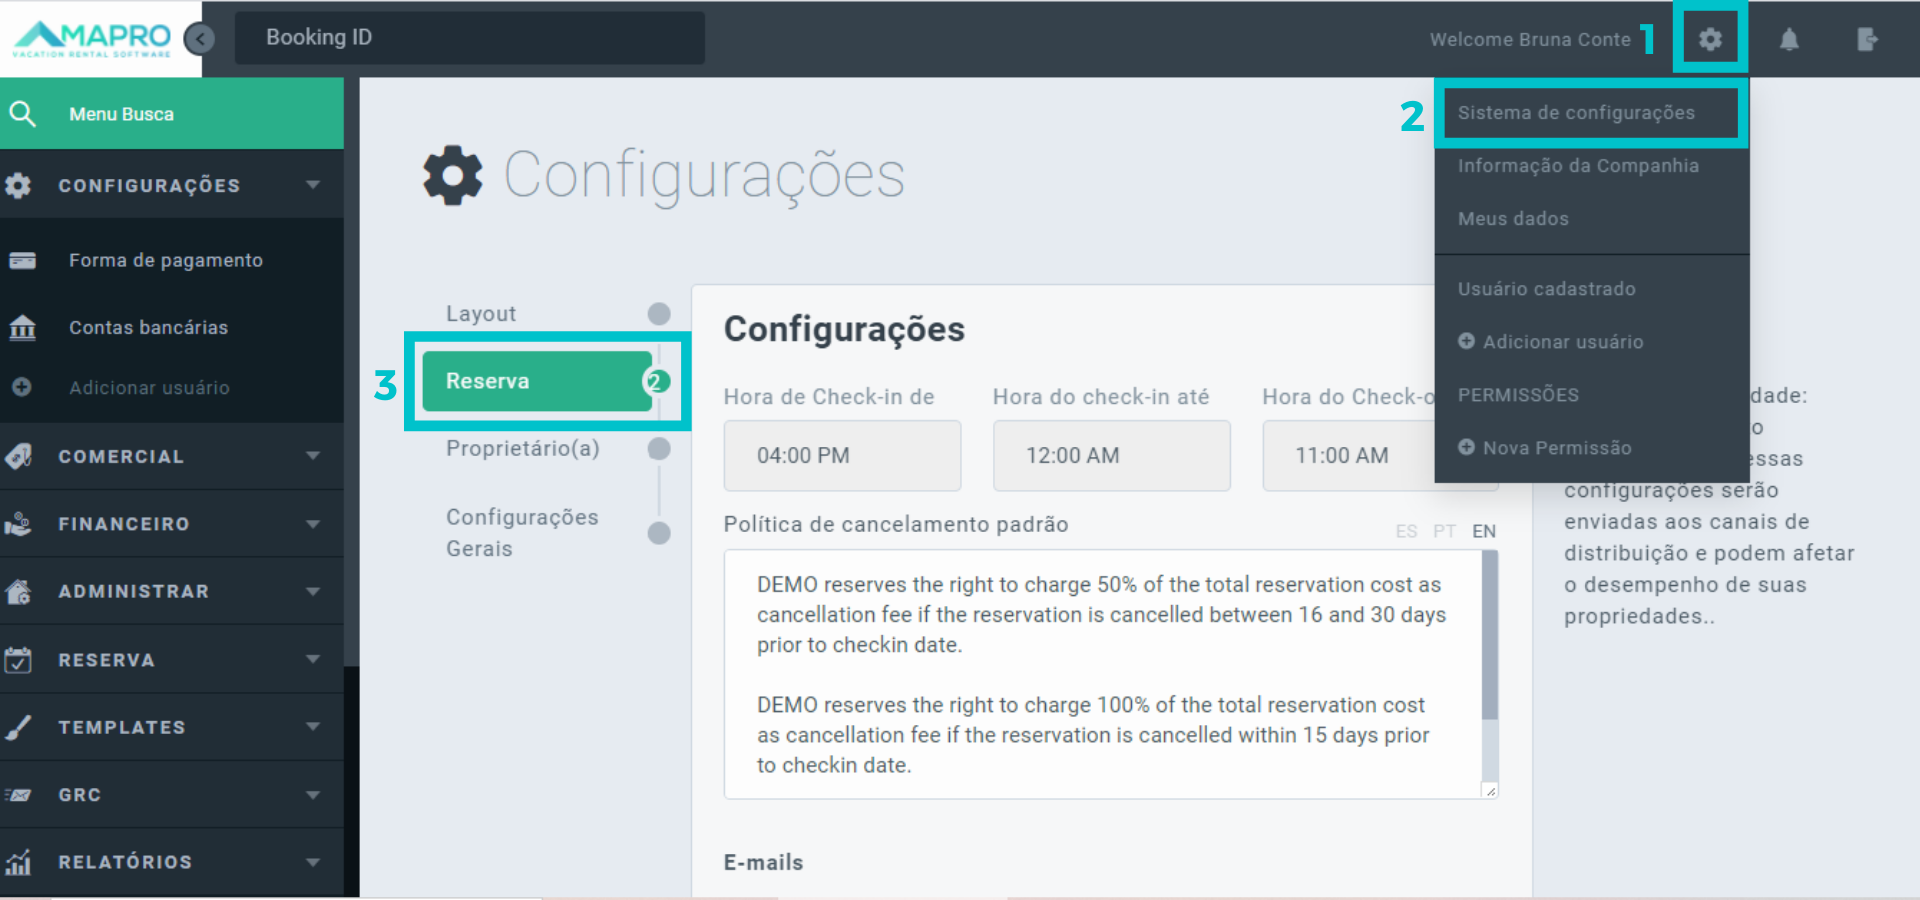
Task: Click the Booking ID search field
Action: coord(470,38)
